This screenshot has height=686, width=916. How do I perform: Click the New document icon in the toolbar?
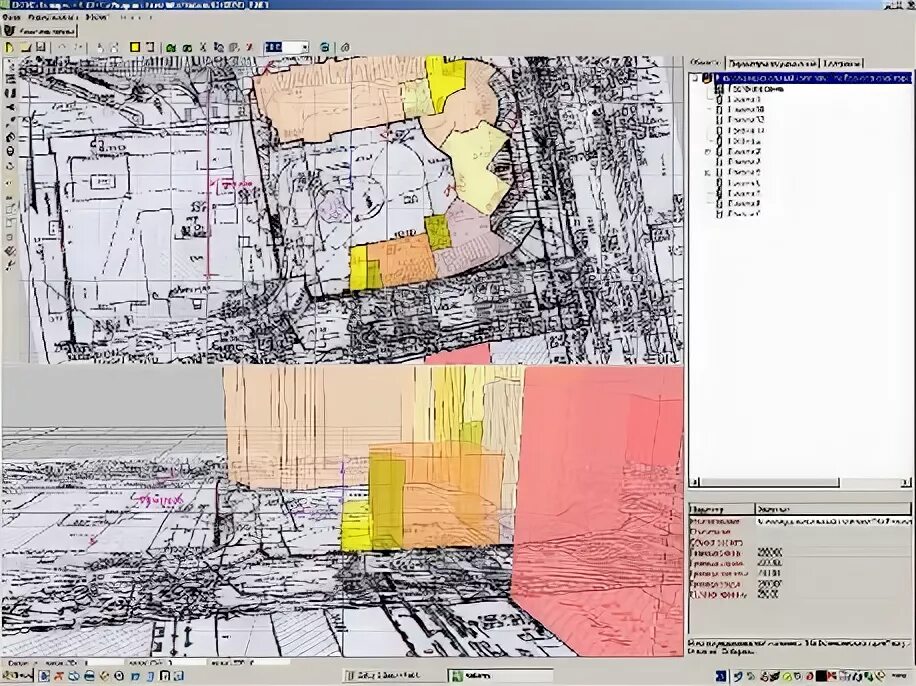(10, 47)
